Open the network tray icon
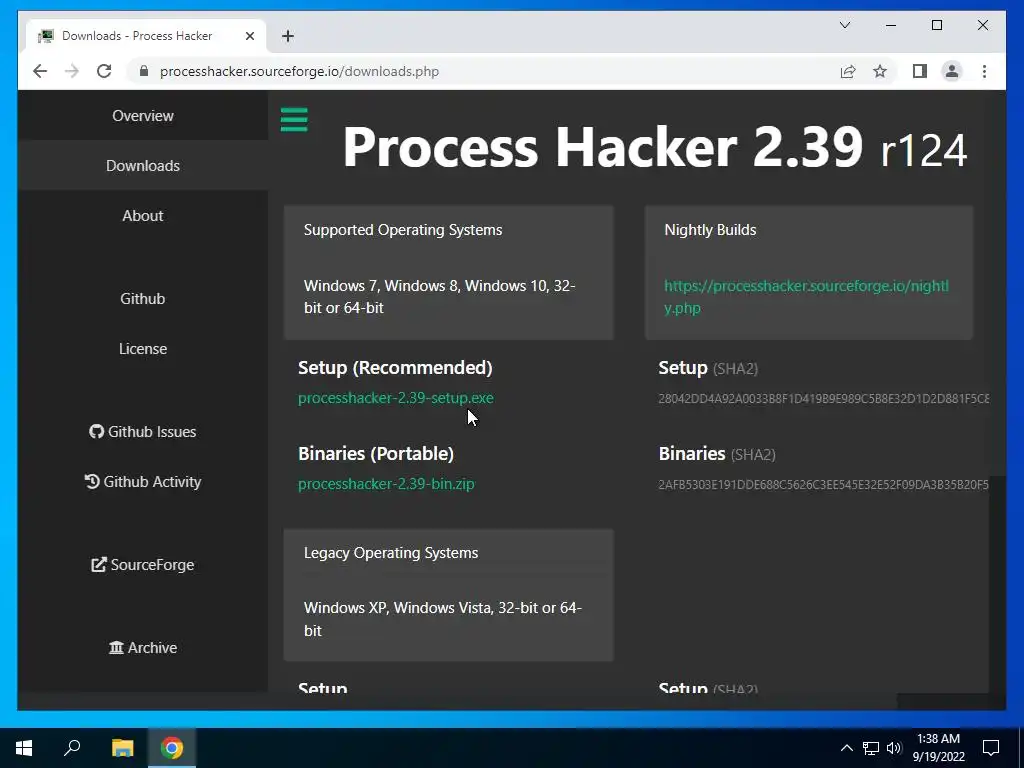The height and width of the screenshot is (768, 1024). (x=871, y=748)
